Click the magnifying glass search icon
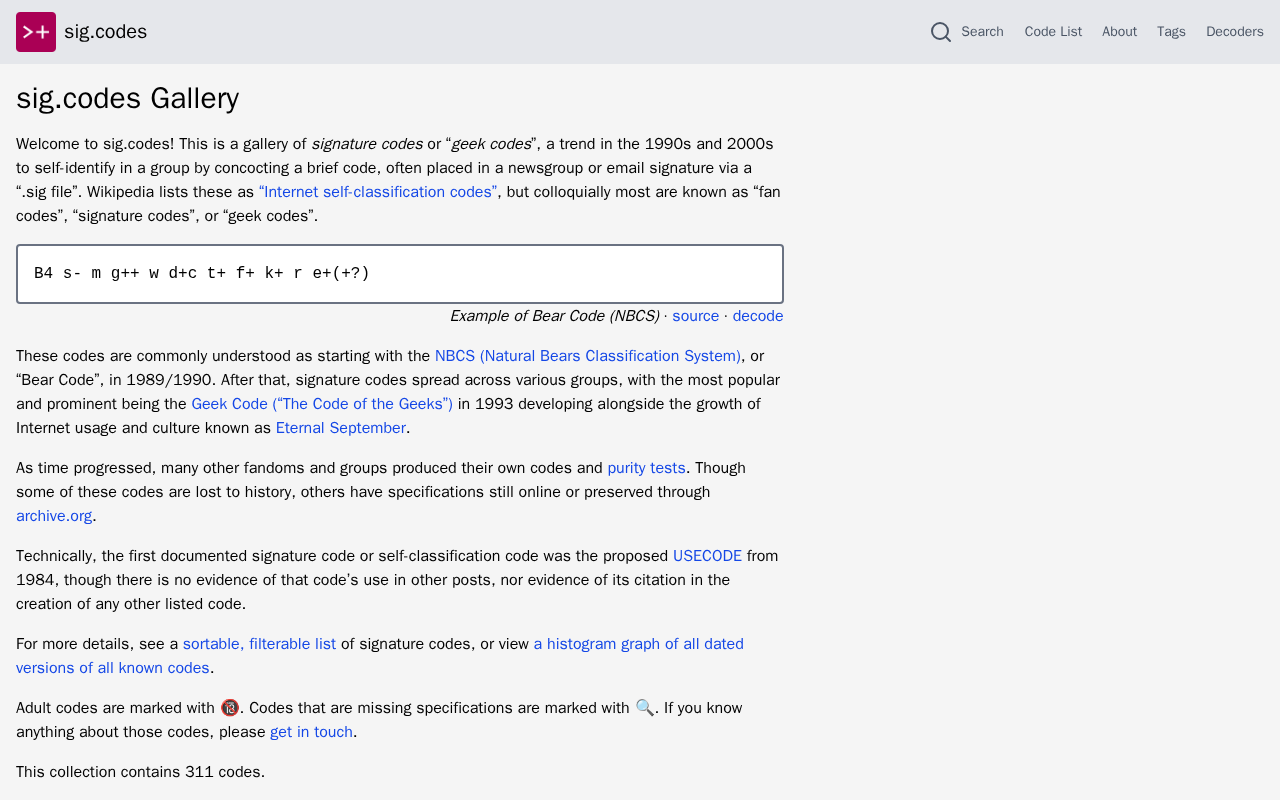Viewport: 1280px width, 800px height. (x=941, y=32)
